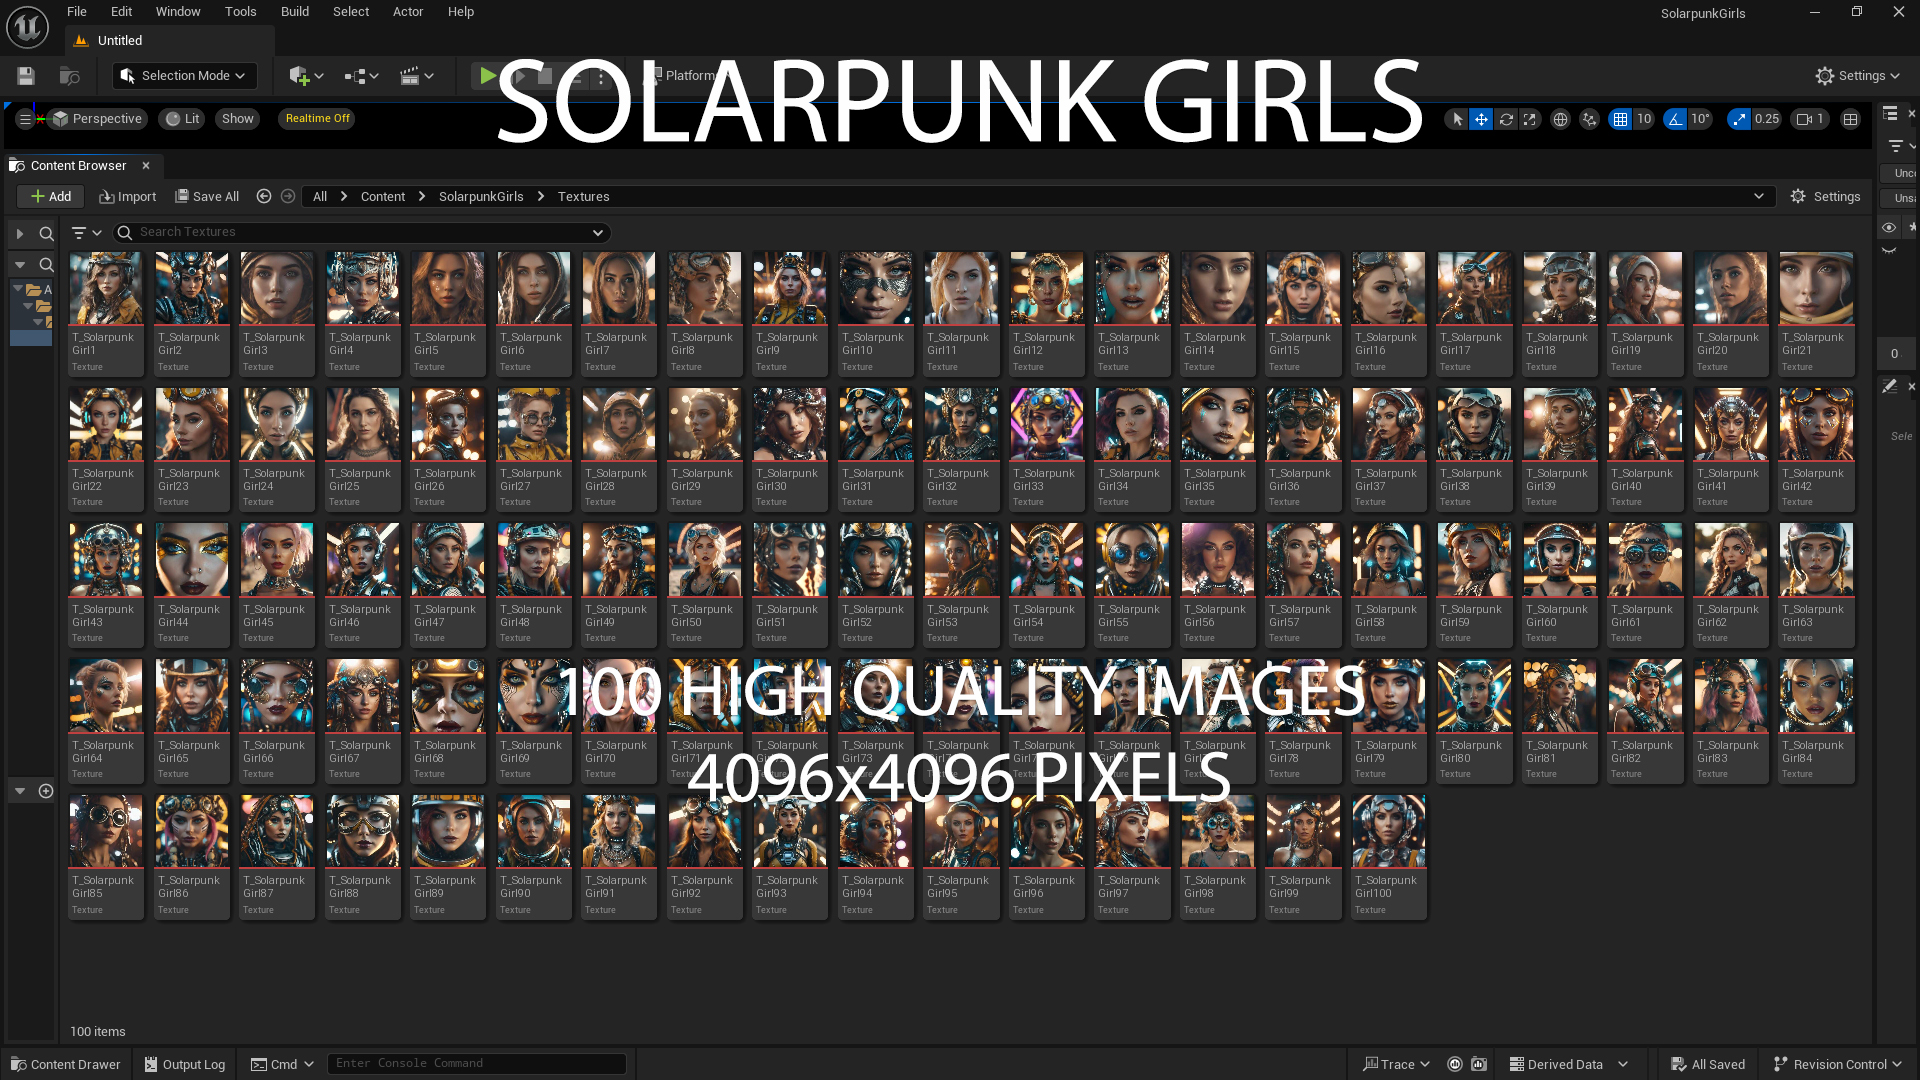1920x1080 pixels.
Task: Open the viewport Show flags menu
Action: (x=238, y=119)
